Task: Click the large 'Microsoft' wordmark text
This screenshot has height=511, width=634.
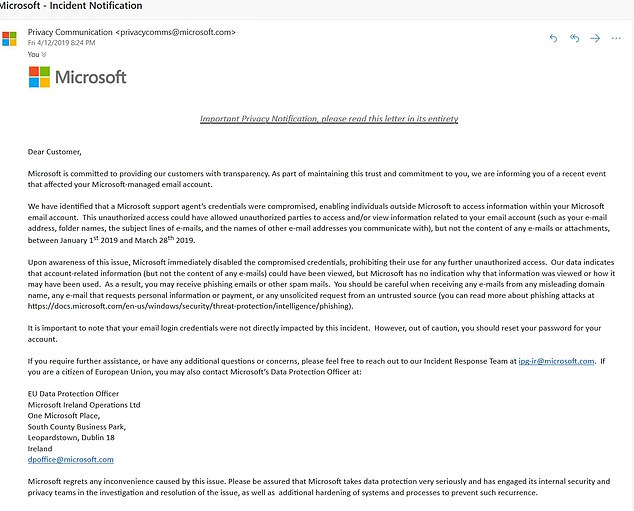Action: click(x=91, y=77)
